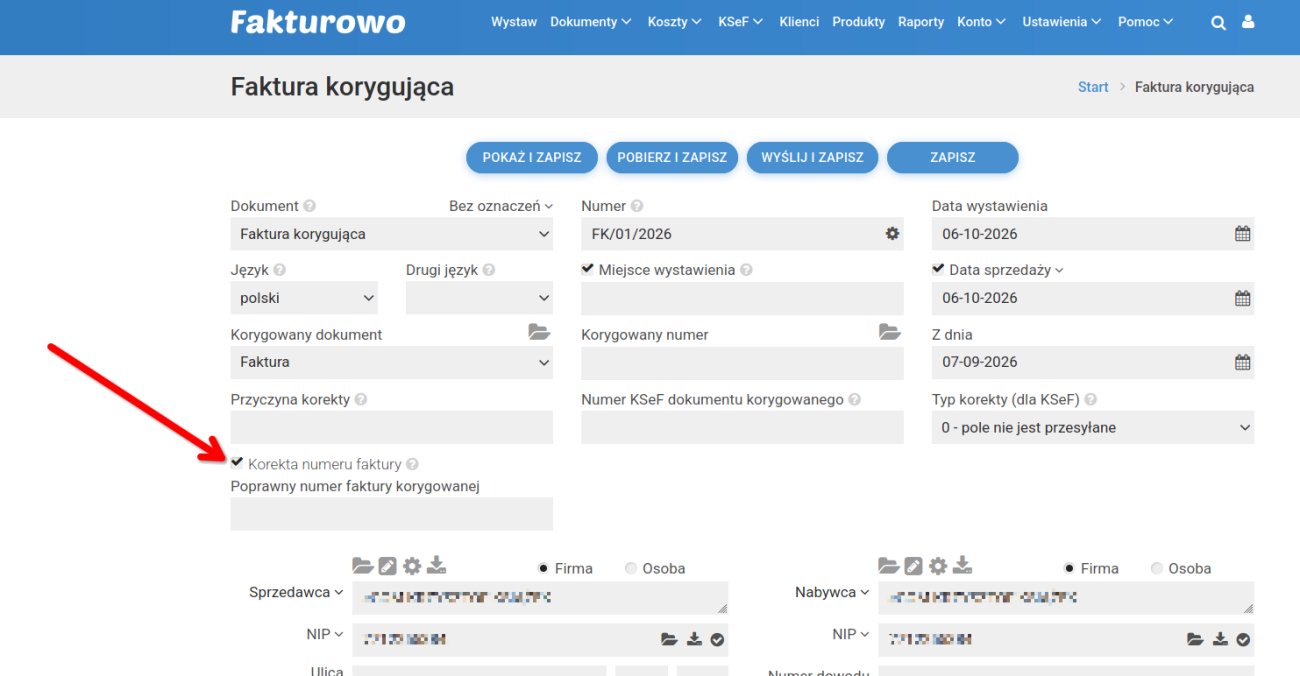Click Przyczyna korekty input field
Viewport: 1300px width, 676px height.
pyautogui.click(x=392, y=427)
